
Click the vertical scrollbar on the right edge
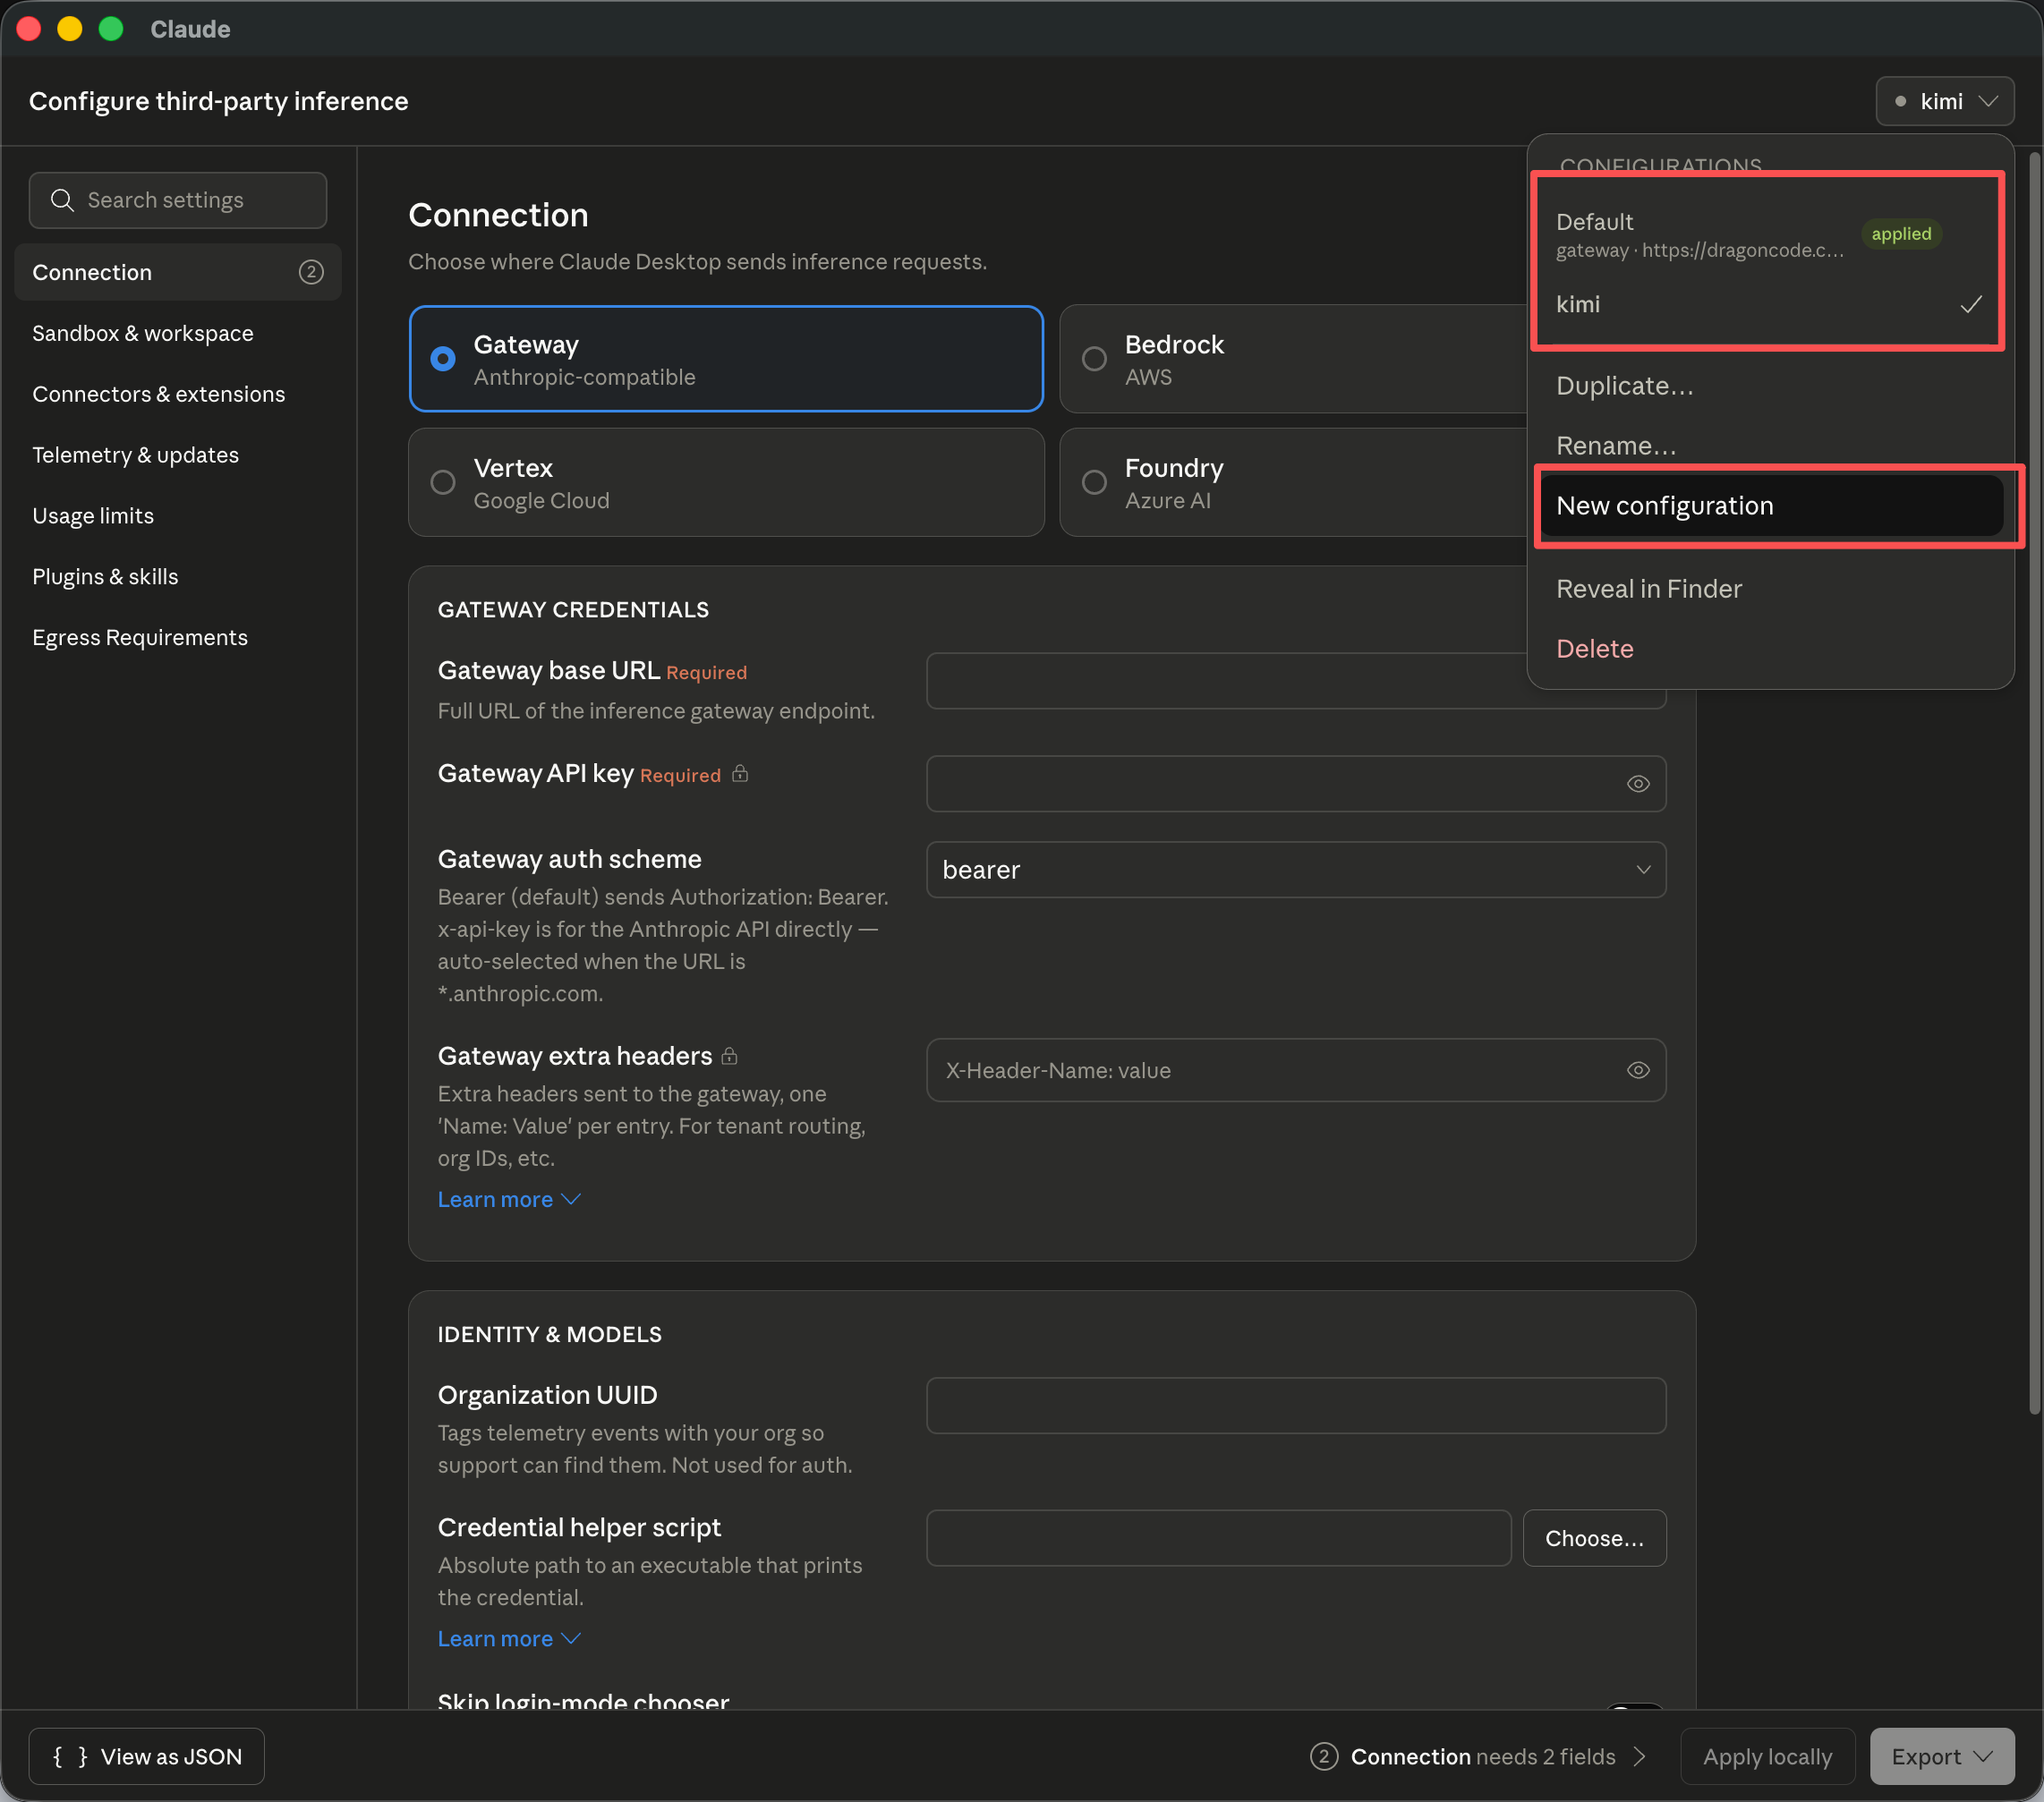(x=2033, y=780)
